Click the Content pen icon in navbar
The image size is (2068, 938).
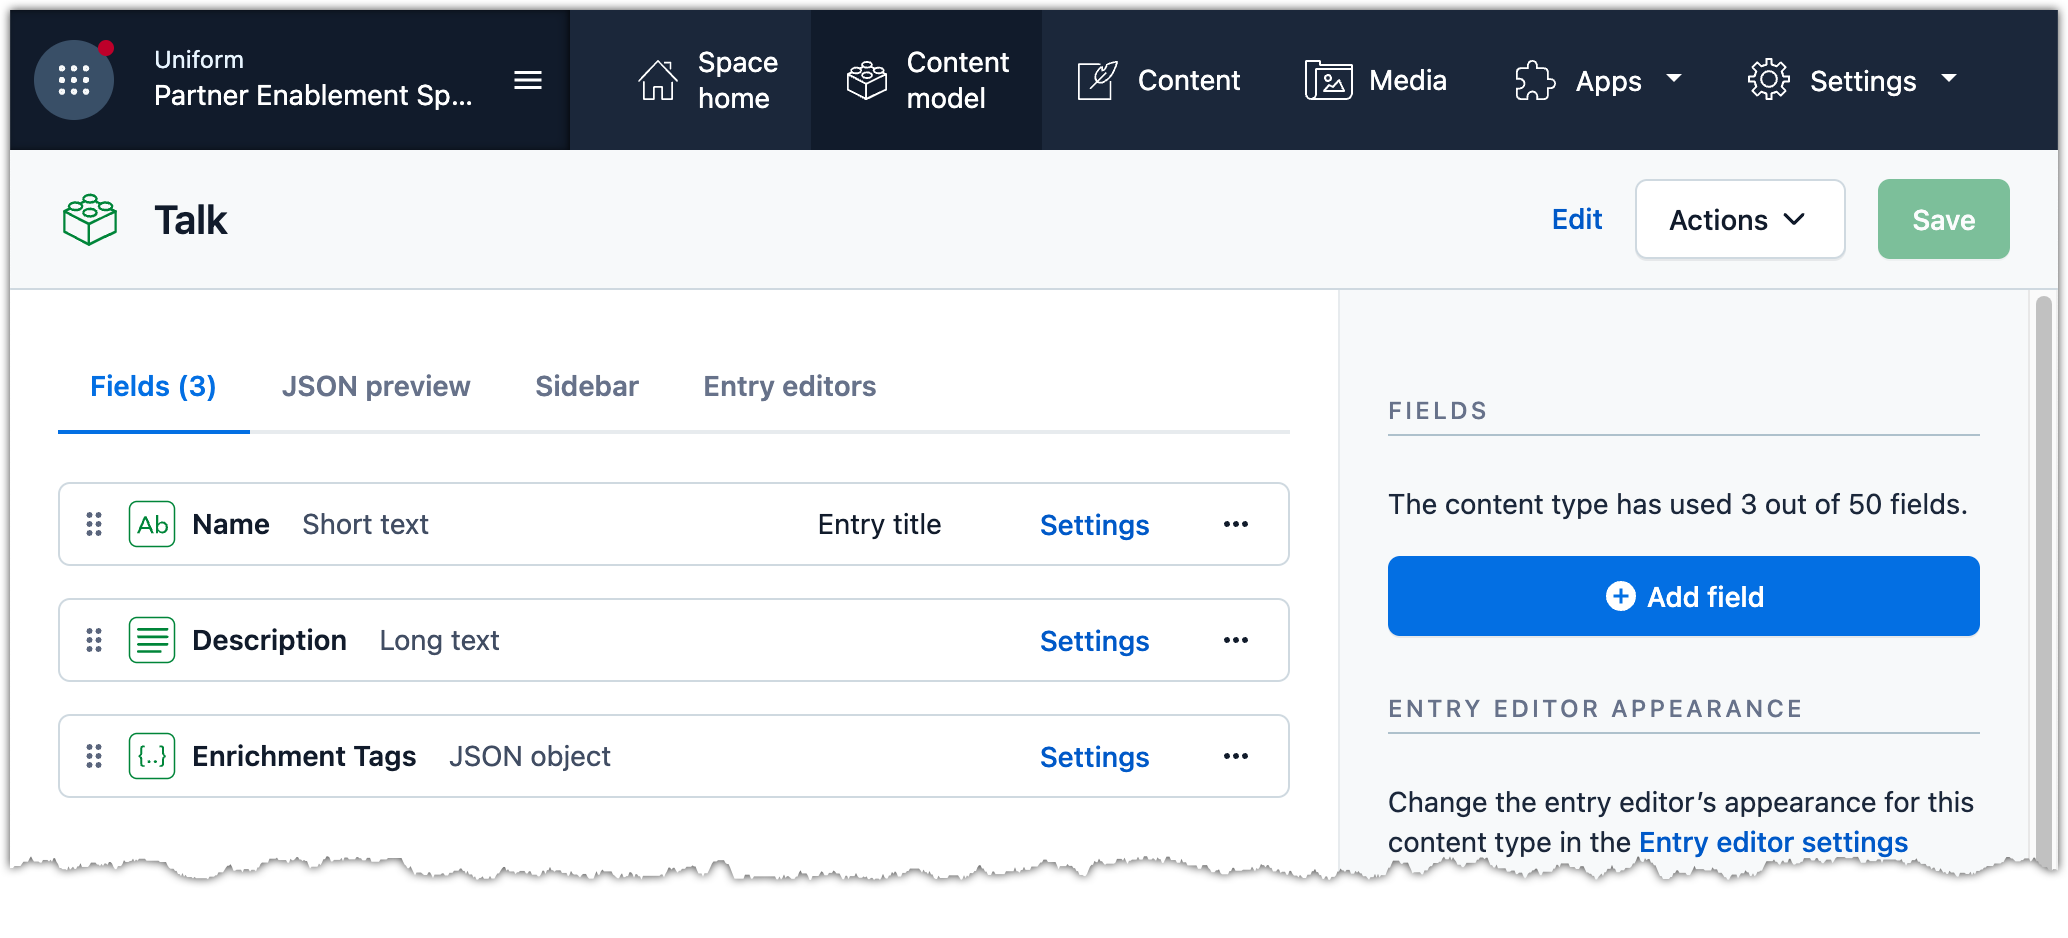click(1097, 80)
